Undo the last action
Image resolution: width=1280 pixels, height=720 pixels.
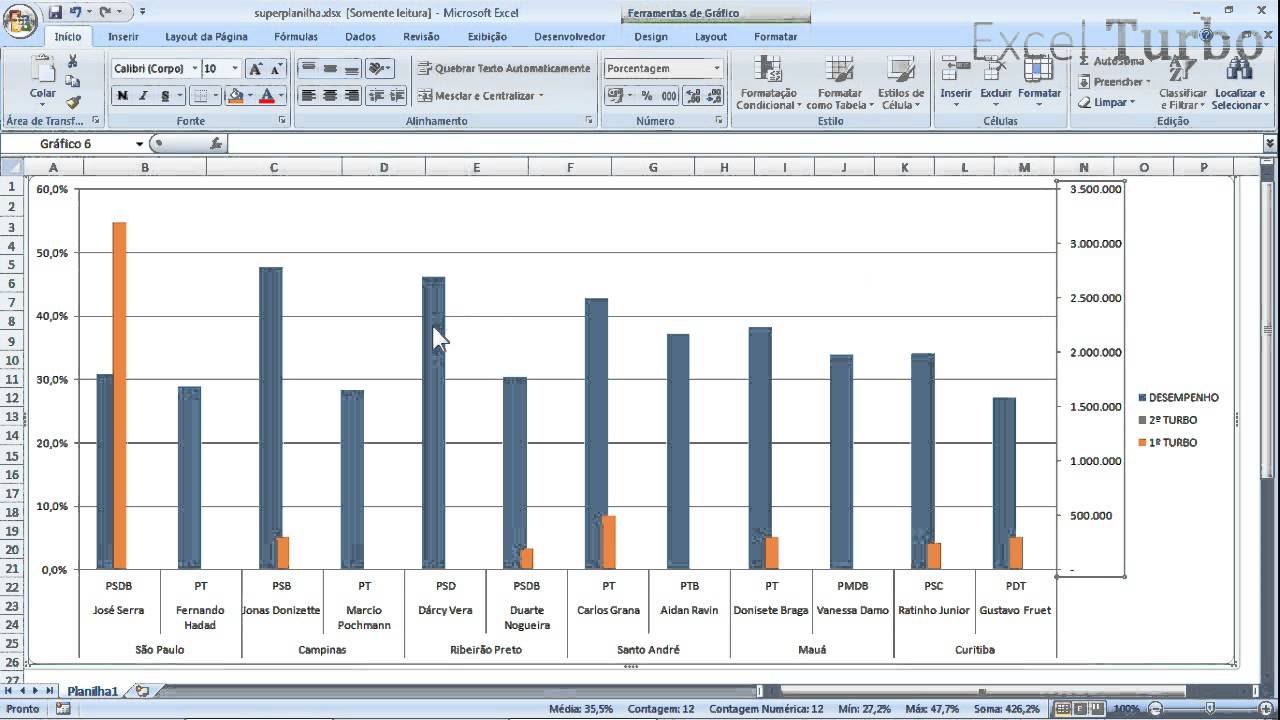click(x=76, y=12)
